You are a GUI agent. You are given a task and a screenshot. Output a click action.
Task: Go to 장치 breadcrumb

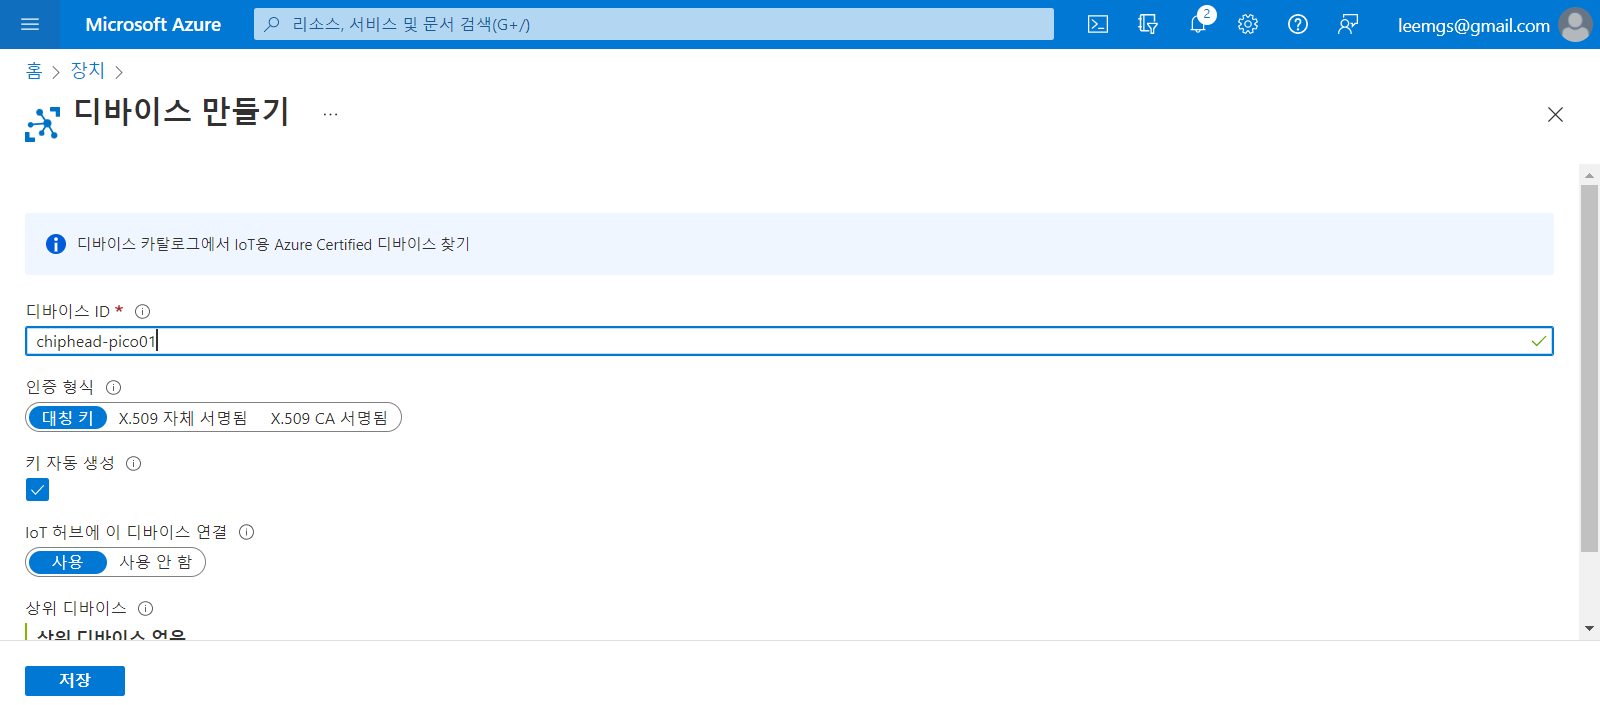click(87, 71)
